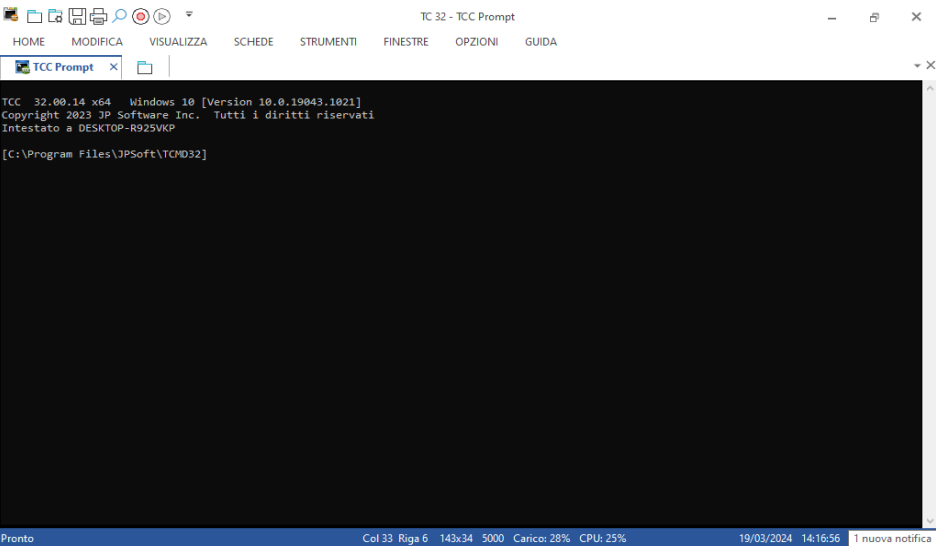Open the '1 nuova notifica' notification

892,538
